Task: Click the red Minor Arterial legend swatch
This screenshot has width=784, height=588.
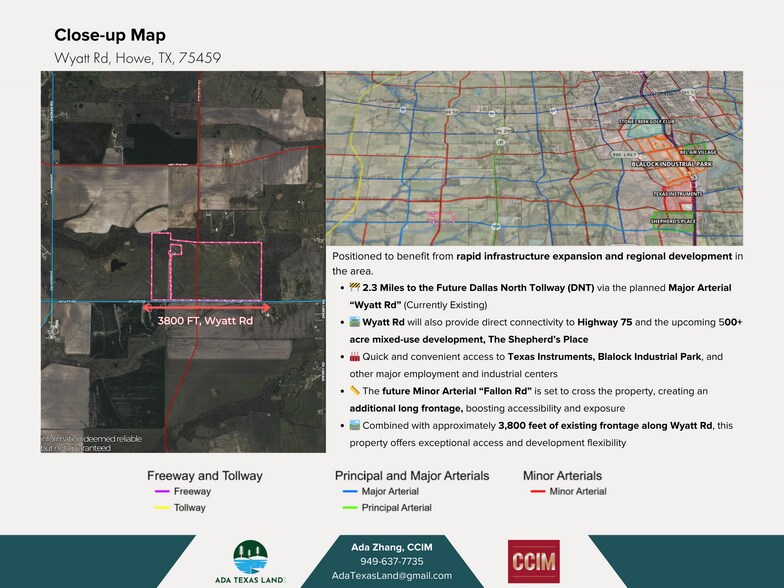Action: [538, 492]
